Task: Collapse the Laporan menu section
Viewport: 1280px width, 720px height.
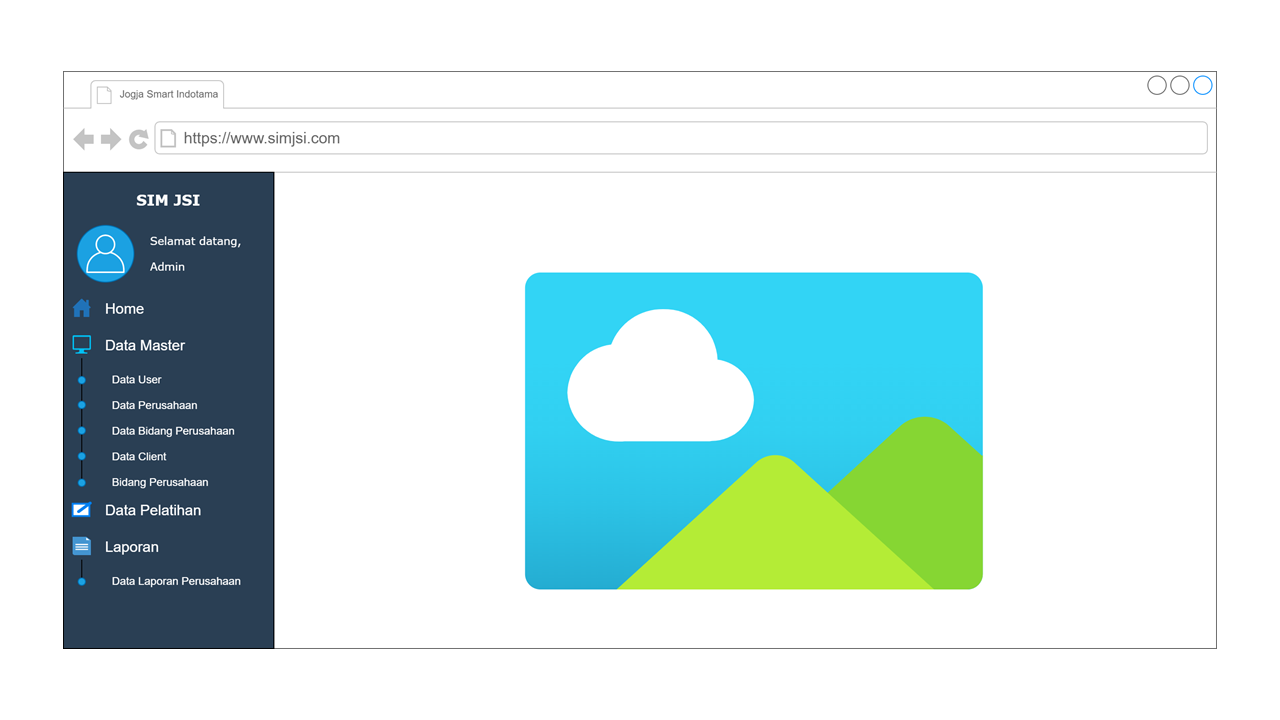Action: pos(132,548)
